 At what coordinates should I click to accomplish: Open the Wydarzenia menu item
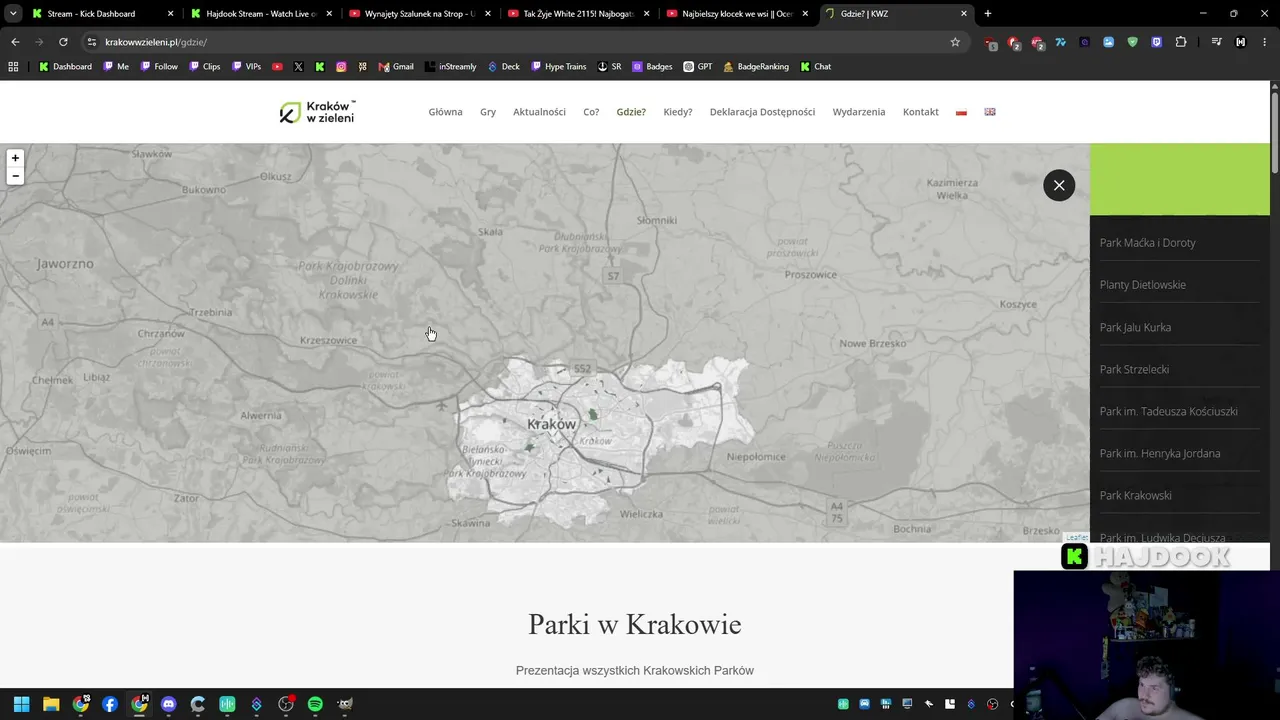(x=859, y=112)
